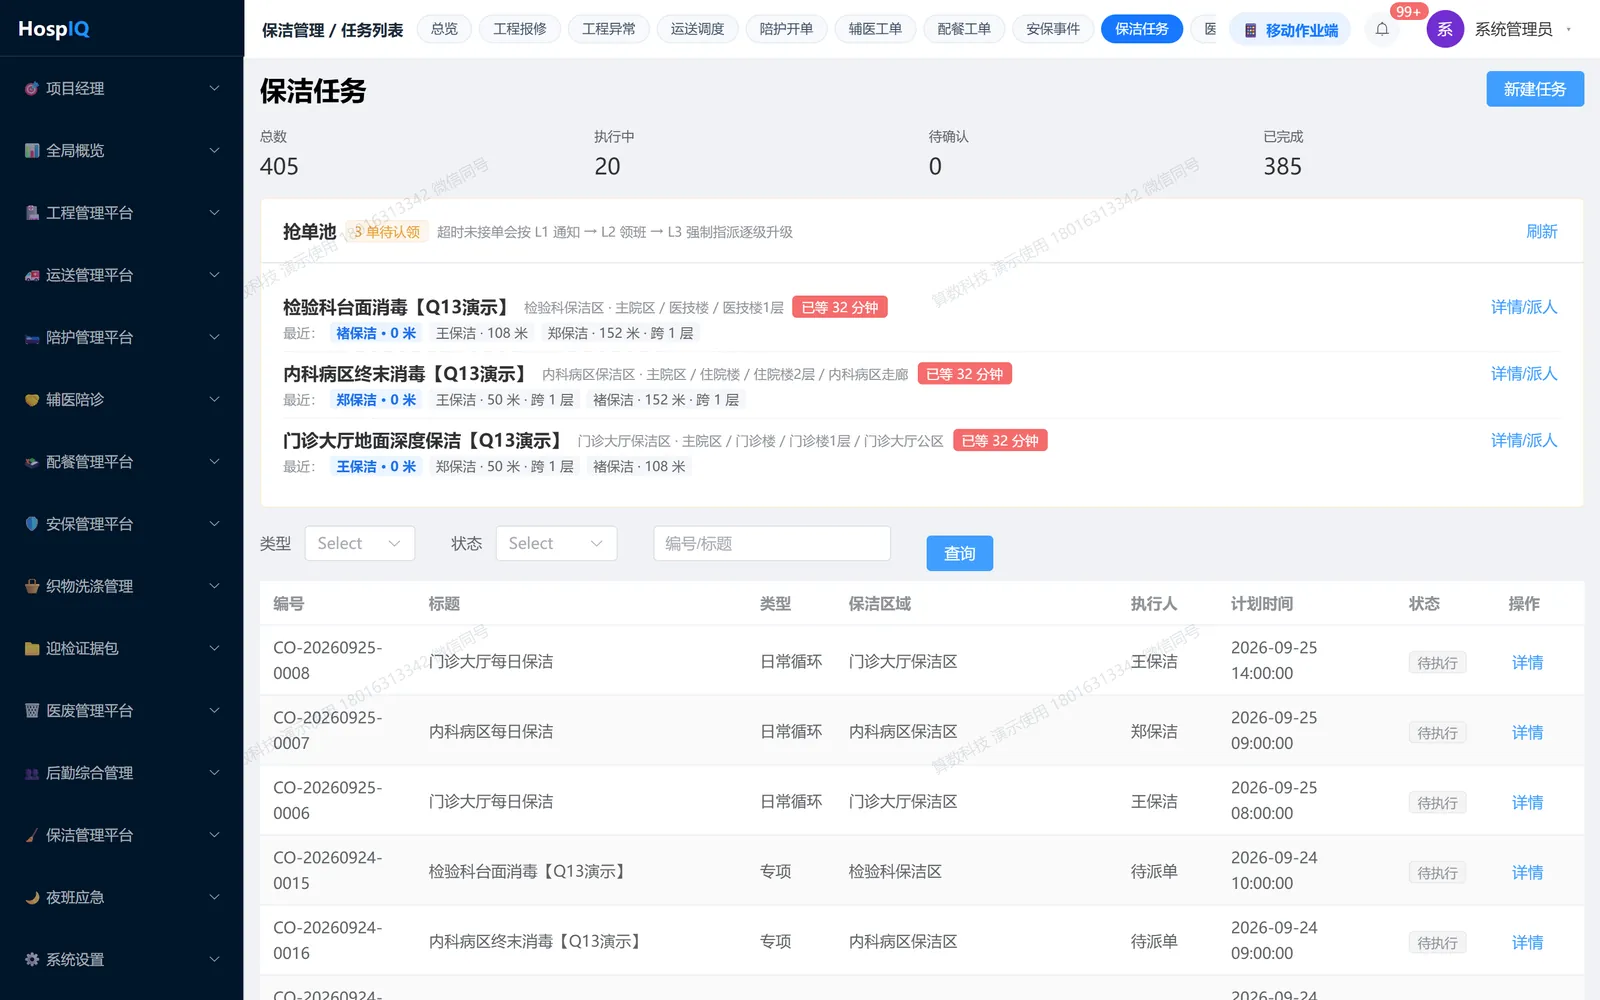This screenshot has width=1600, height=1000.
Task: Click the 2026-09-24 10:00:00 time cell
Action: (x=1274, y=870)
